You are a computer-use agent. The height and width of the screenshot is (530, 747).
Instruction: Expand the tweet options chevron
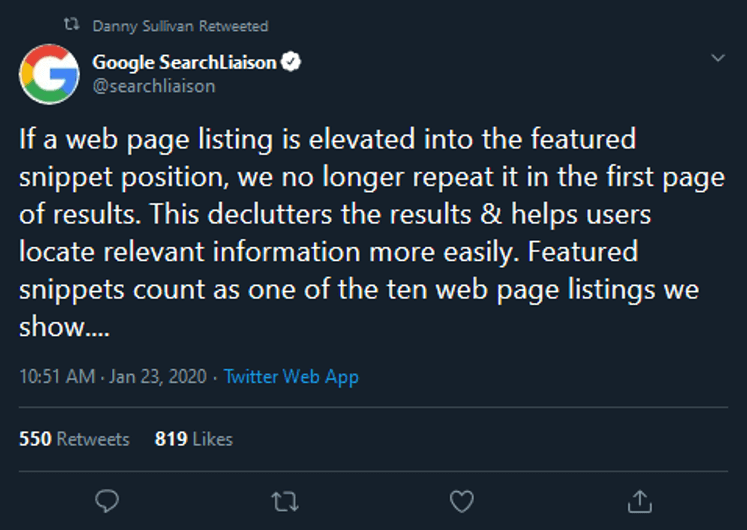click(x=718, y=58)
